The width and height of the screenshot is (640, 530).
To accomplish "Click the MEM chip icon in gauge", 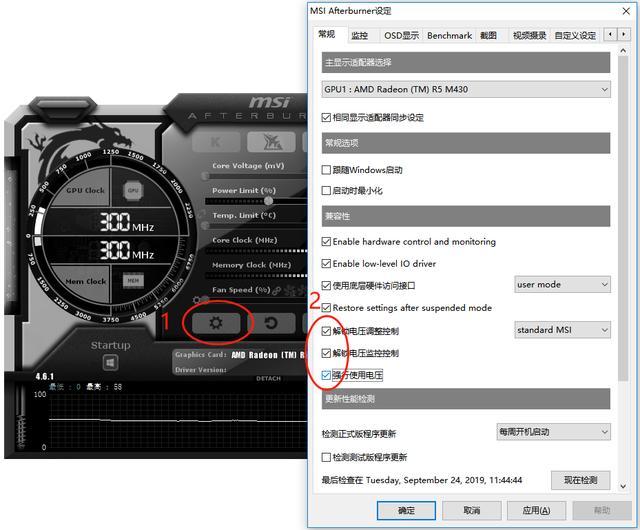I will pyautogui.click(x=133, y=281).
